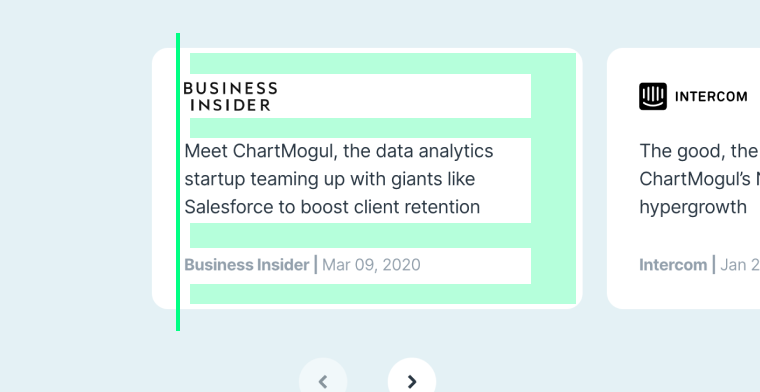Click the green strip above the Business Insider logo
This screenshot has height=392, width=760.
coord(383,63)
